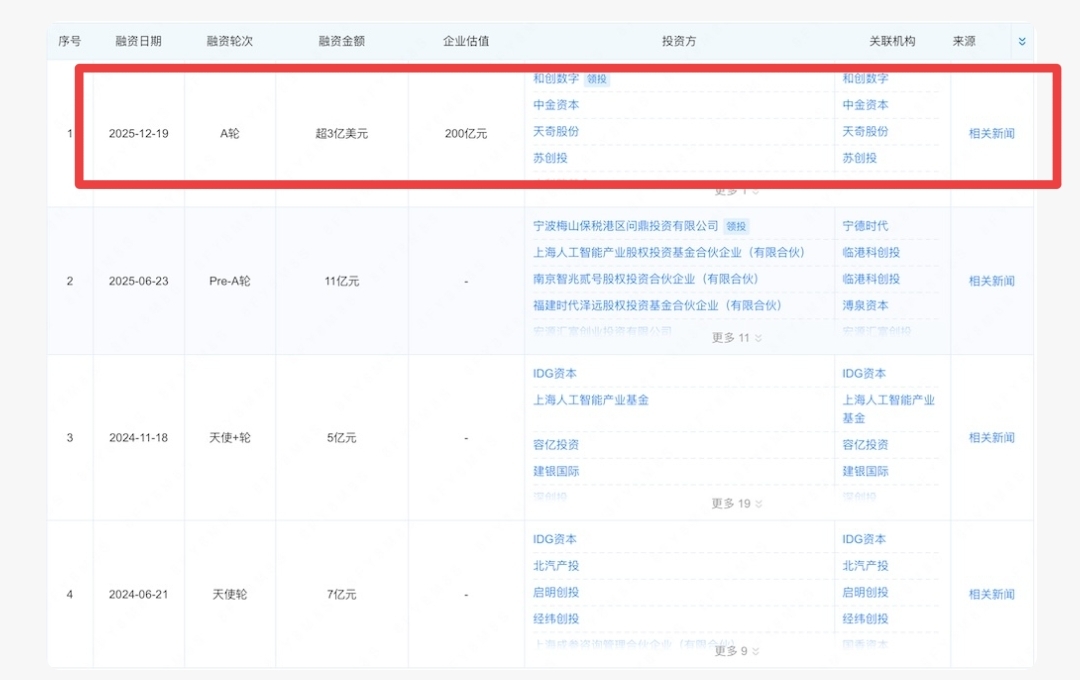Select amount cell 超3亿美元
This screenshot has width=1080, height=680.
[342, 134]
